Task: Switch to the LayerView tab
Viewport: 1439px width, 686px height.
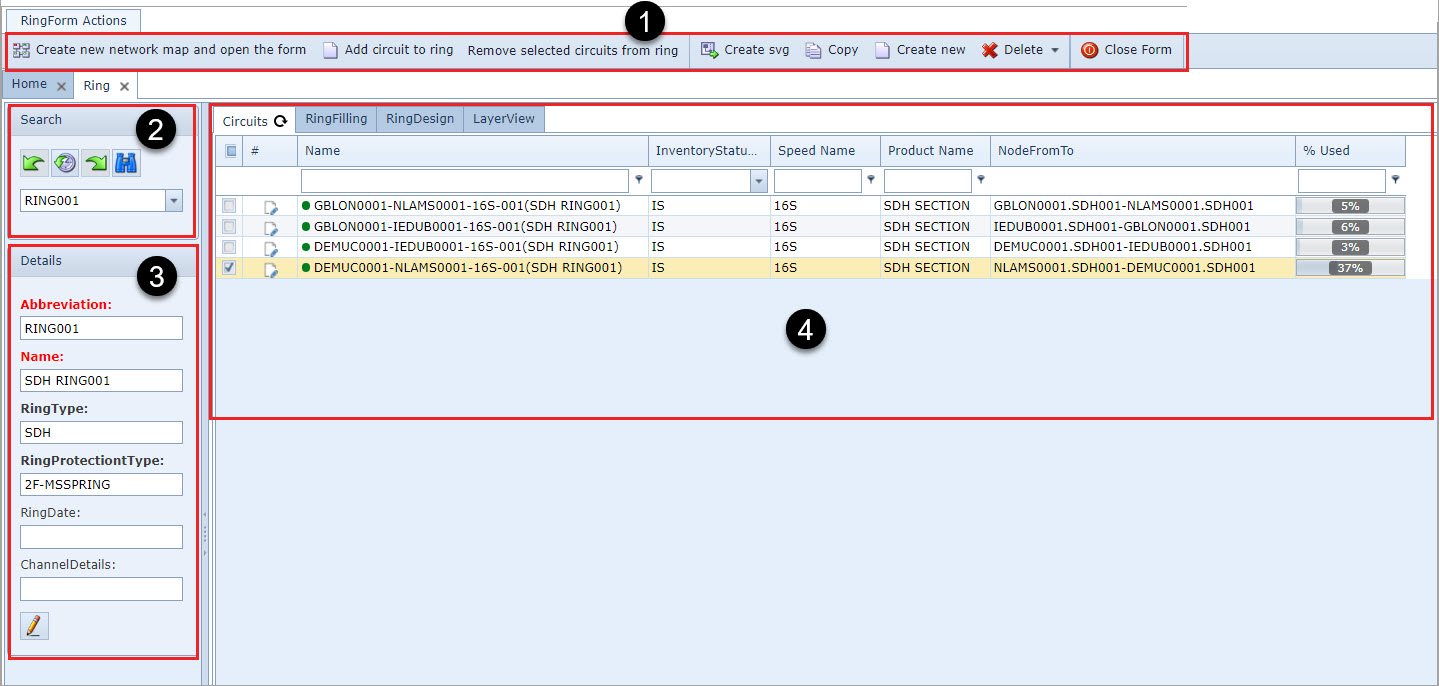Action: (x=504, y=119)
